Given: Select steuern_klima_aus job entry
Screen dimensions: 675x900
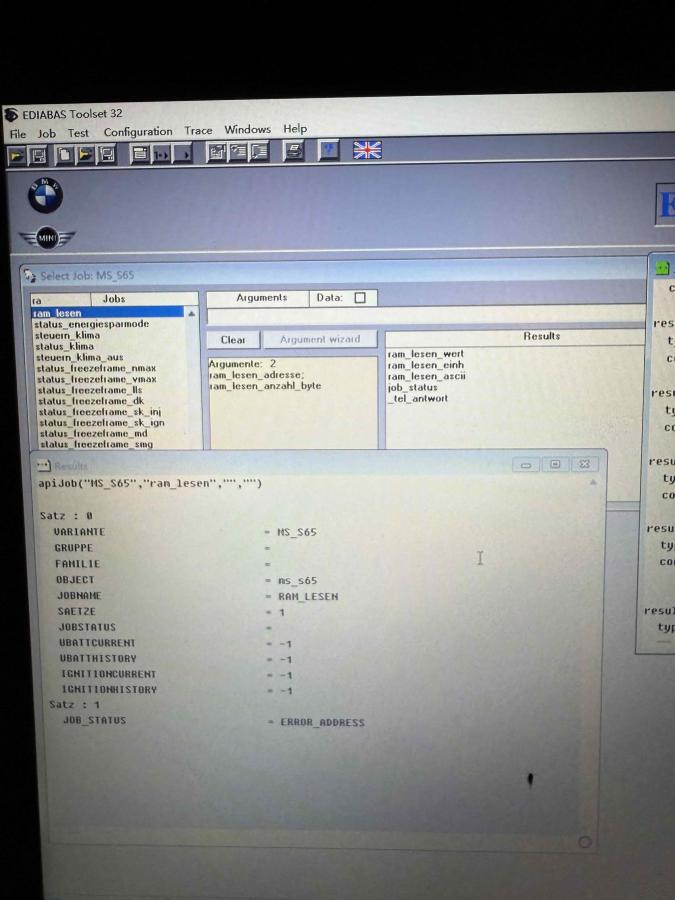Looking at the screenshot, I should pos(80,357).
